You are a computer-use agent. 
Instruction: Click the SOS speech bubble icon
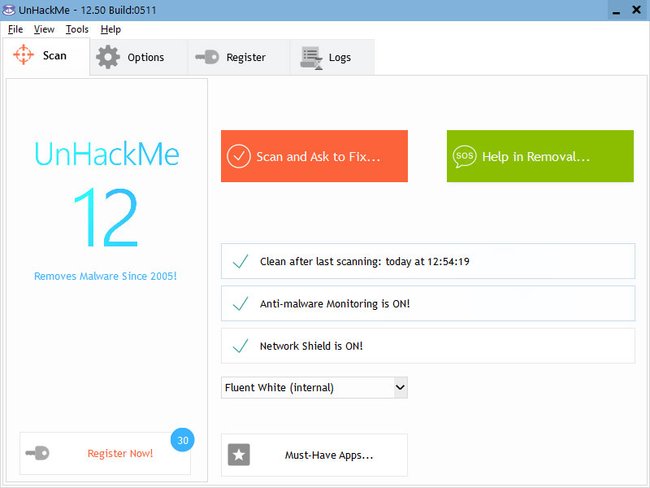tap(464, 156)
